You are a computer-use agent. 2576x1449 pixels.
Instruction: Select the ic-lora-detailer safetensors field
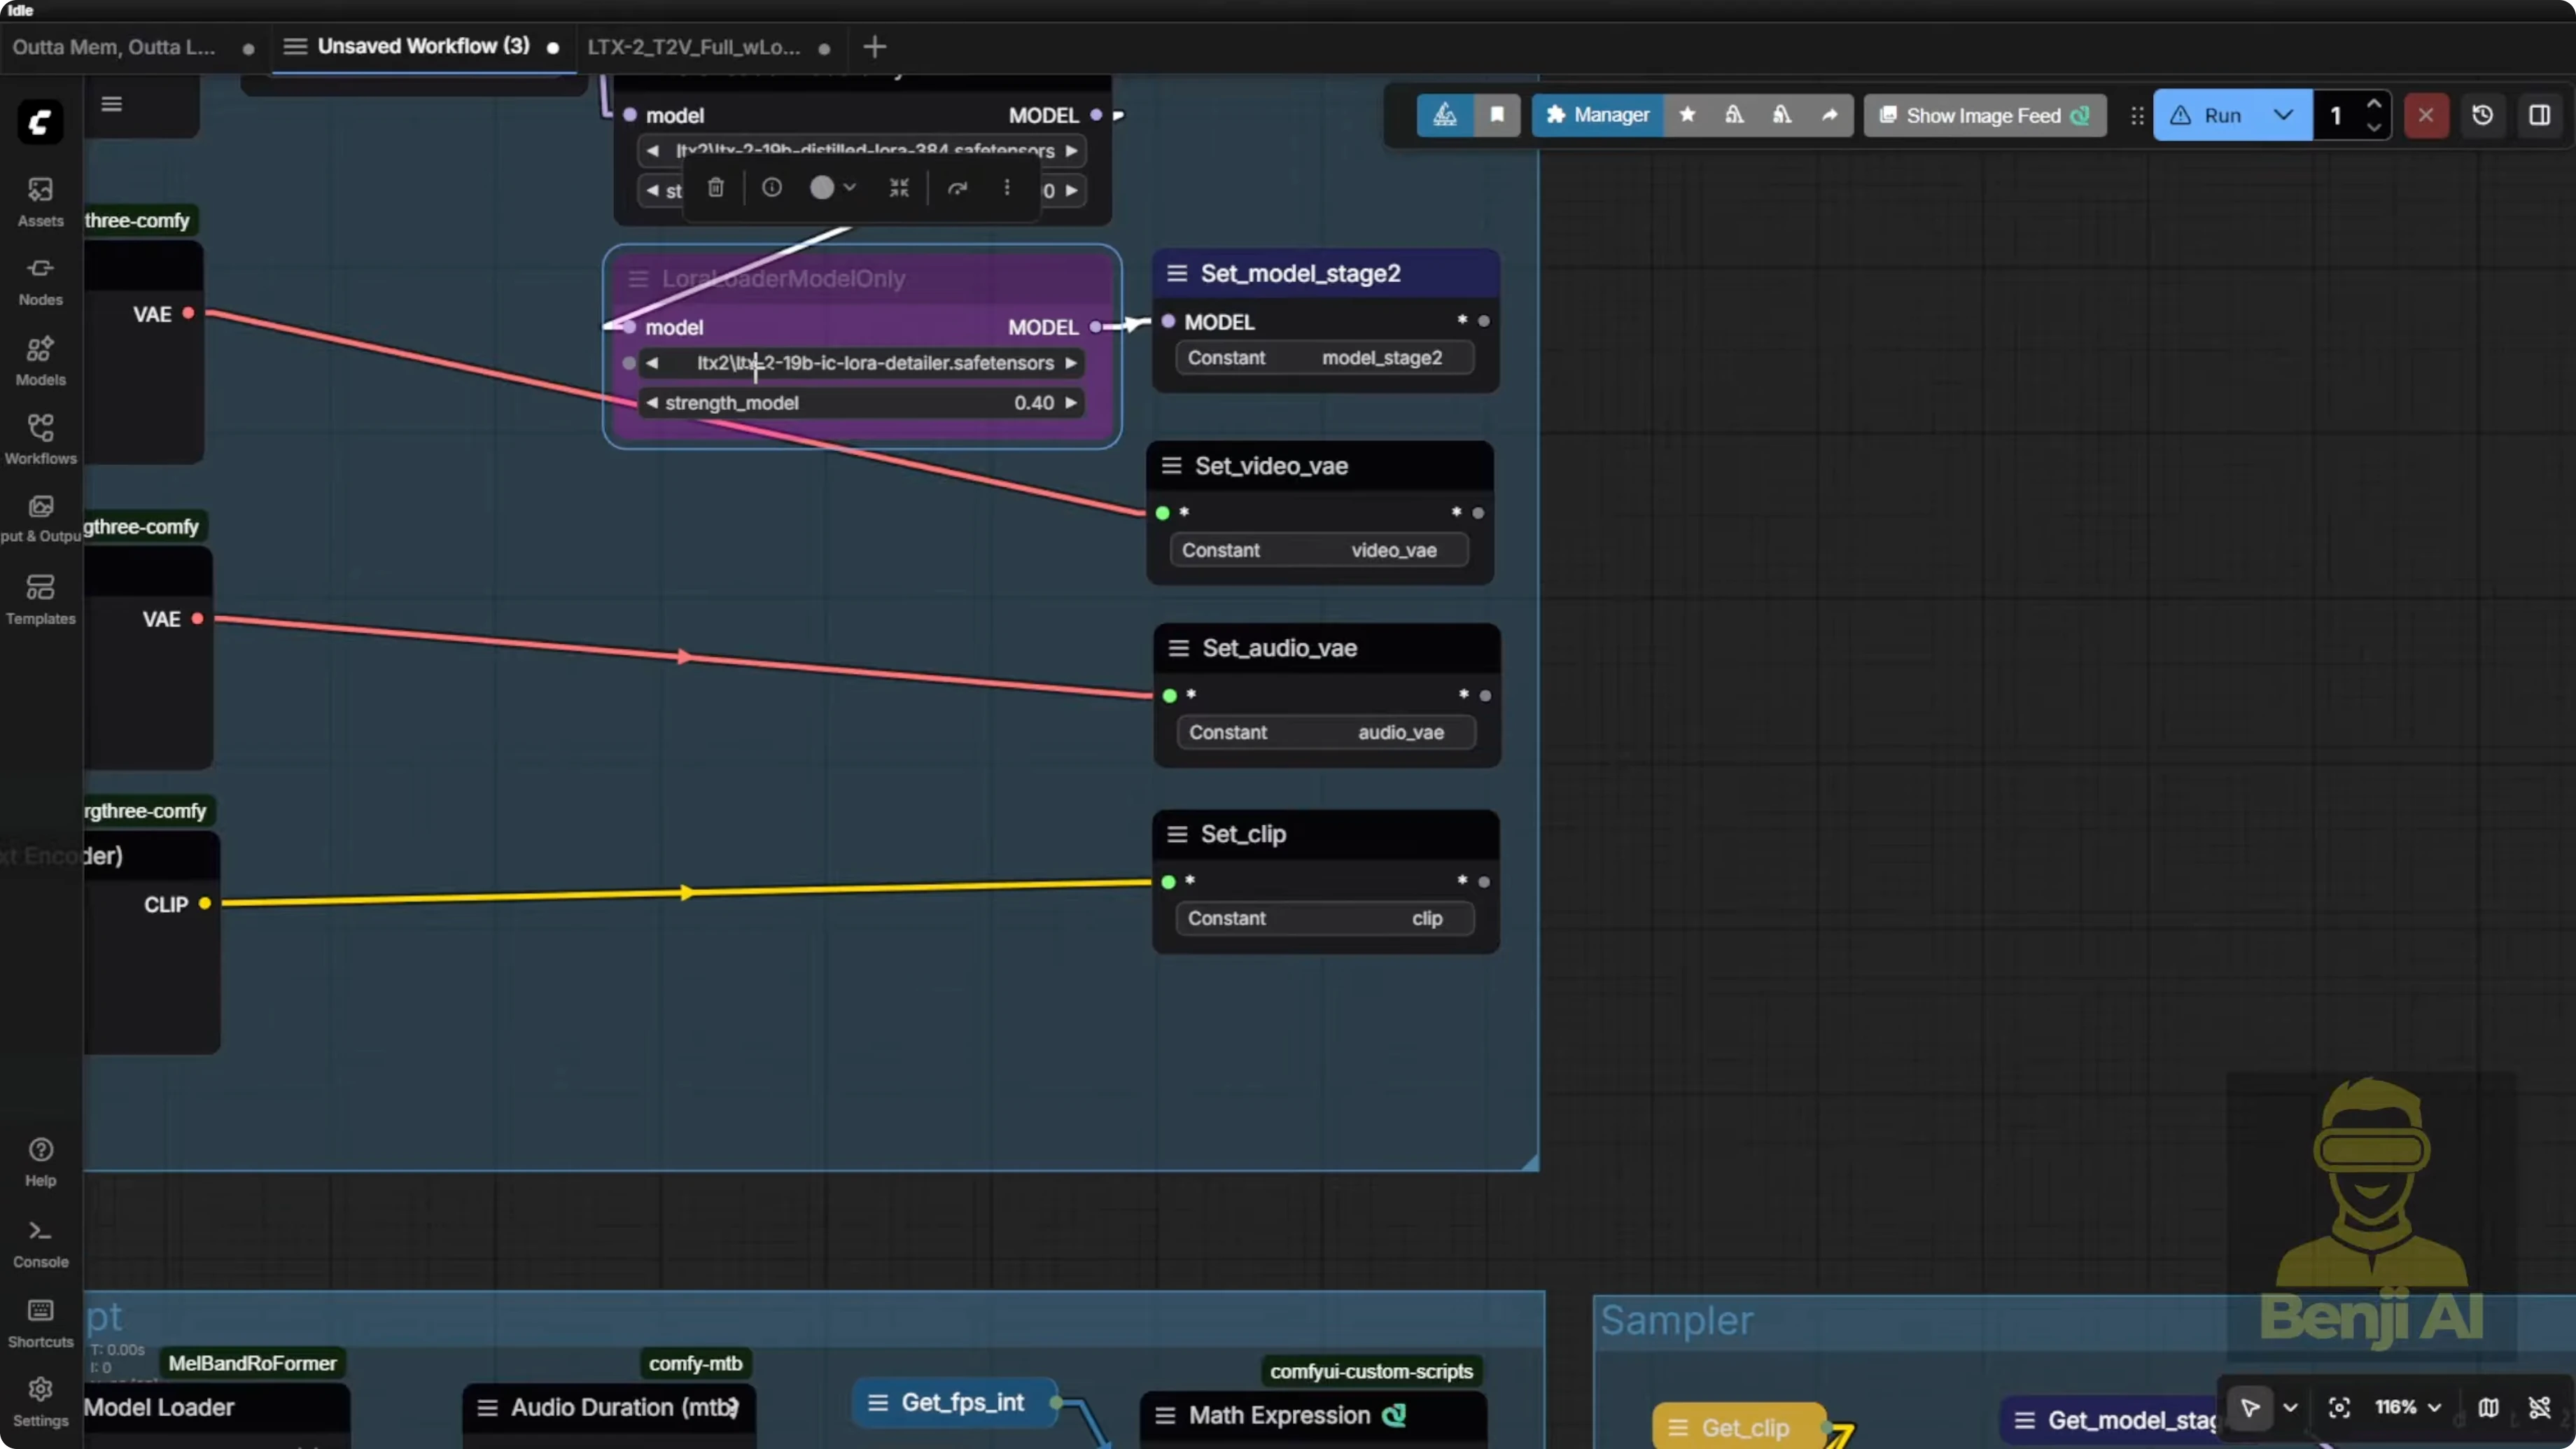[874, 363]
